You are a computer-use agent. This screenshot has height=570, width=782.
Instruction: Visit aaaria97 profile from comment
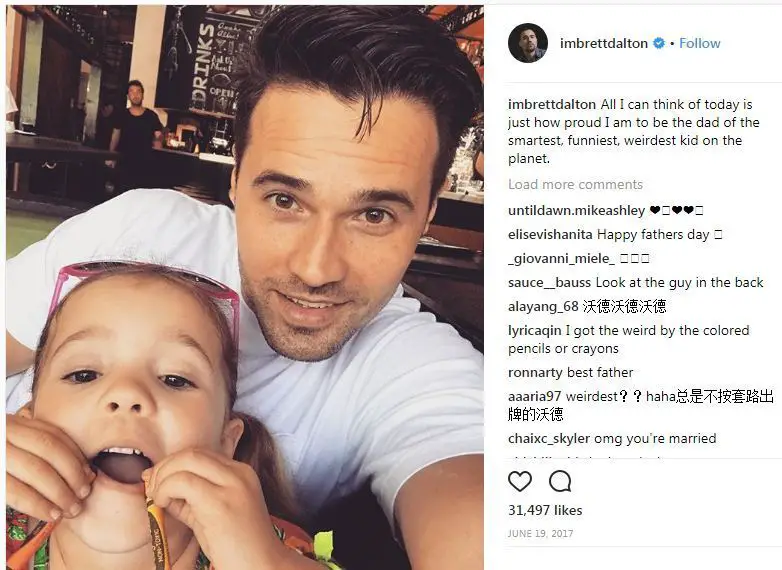pyautogui.click(x=535, y=396)
